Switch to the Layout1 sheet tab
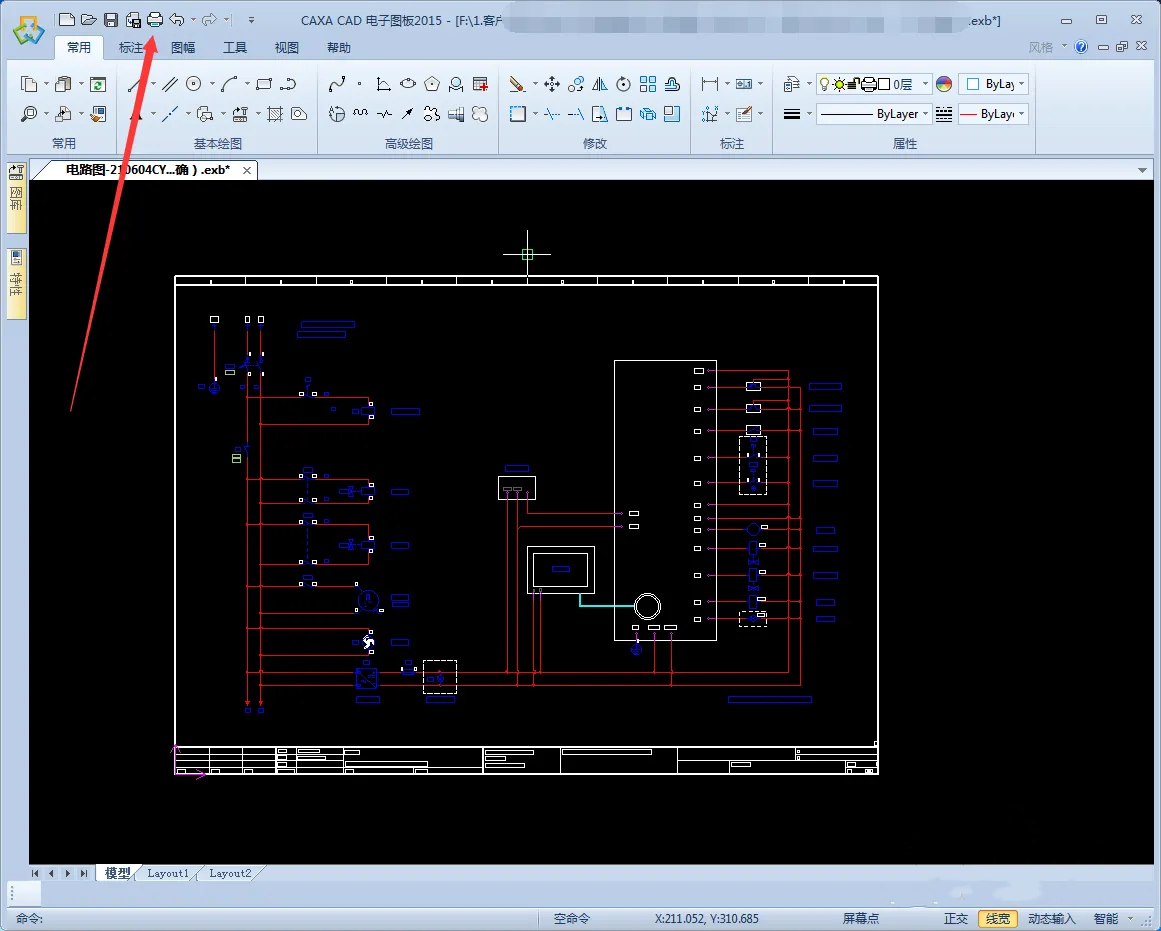 pos(167,873)
